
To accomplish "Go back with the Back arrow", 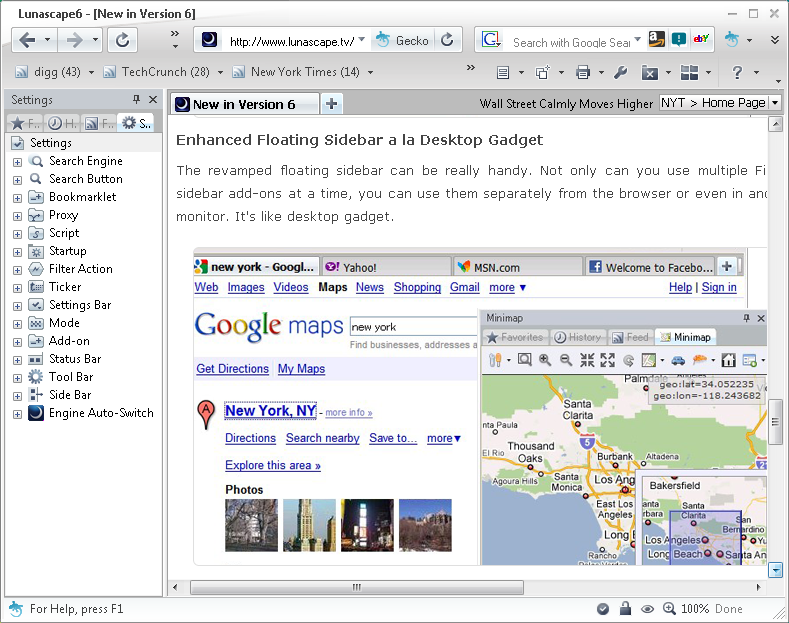I will pos(27,40).
